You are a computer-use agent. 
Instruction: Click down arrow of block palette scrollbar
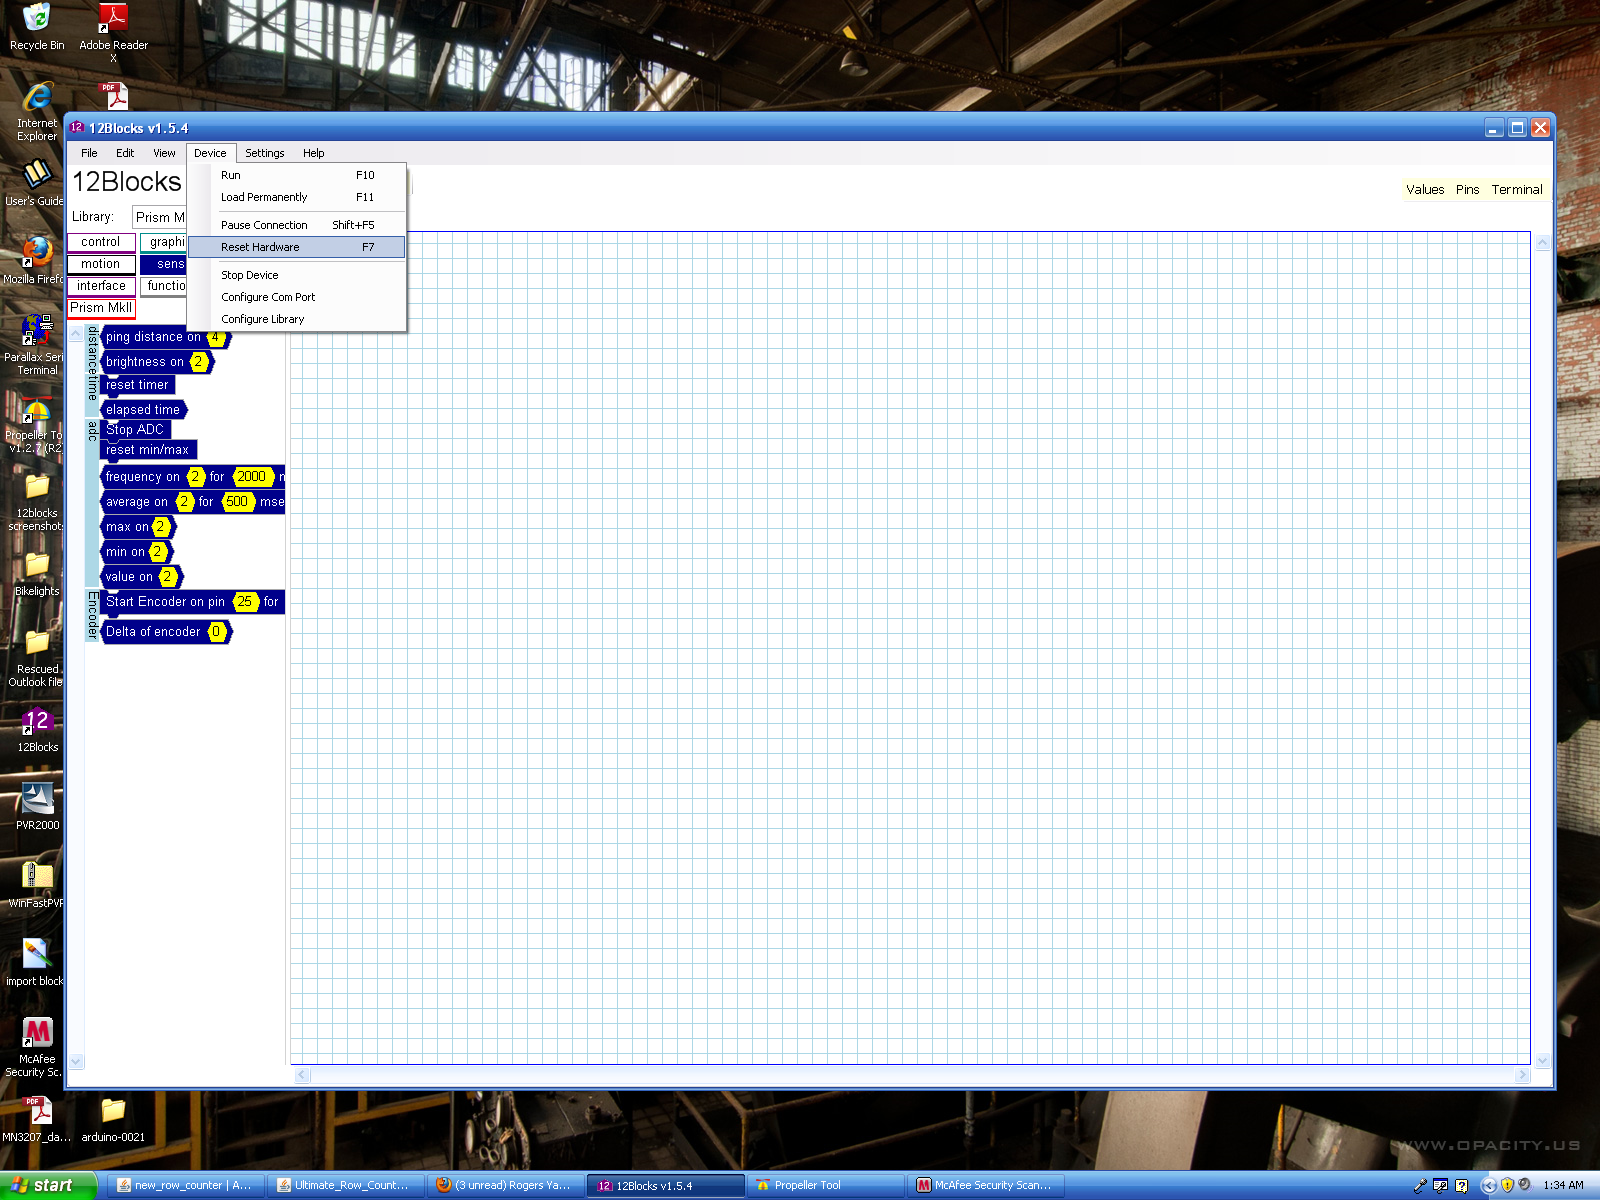[76, 1061]
